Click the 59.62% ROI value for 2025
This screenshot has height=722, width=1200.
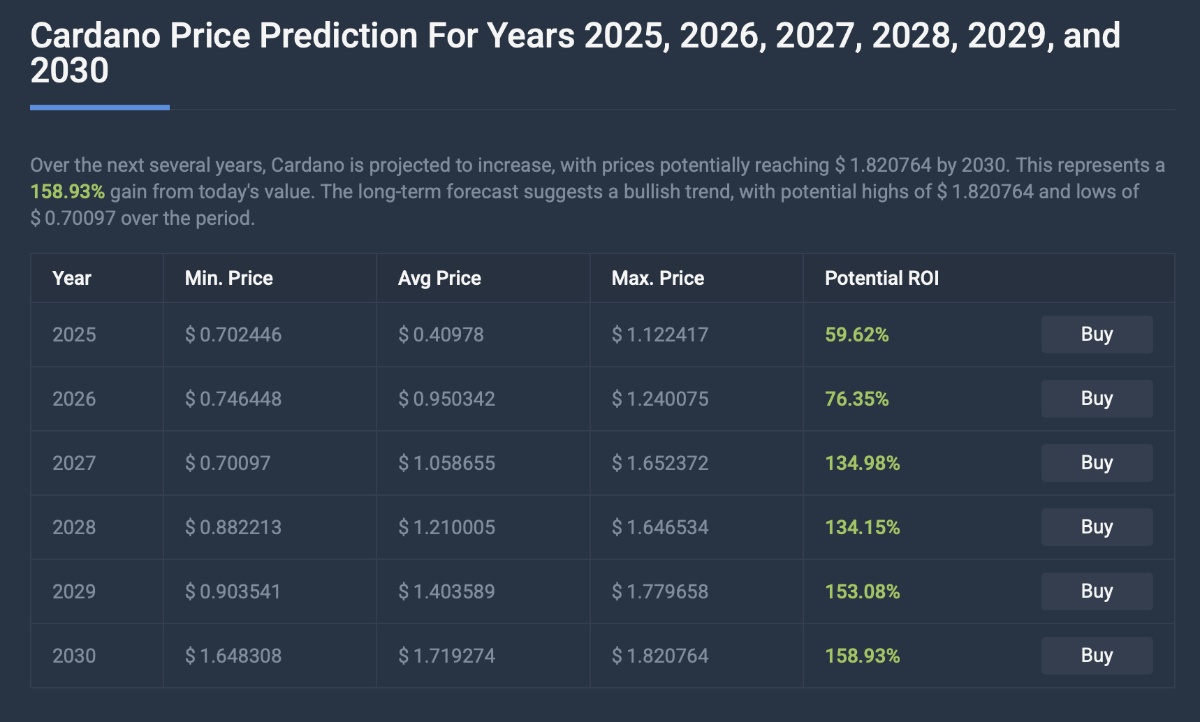click(x=857, y=335)
